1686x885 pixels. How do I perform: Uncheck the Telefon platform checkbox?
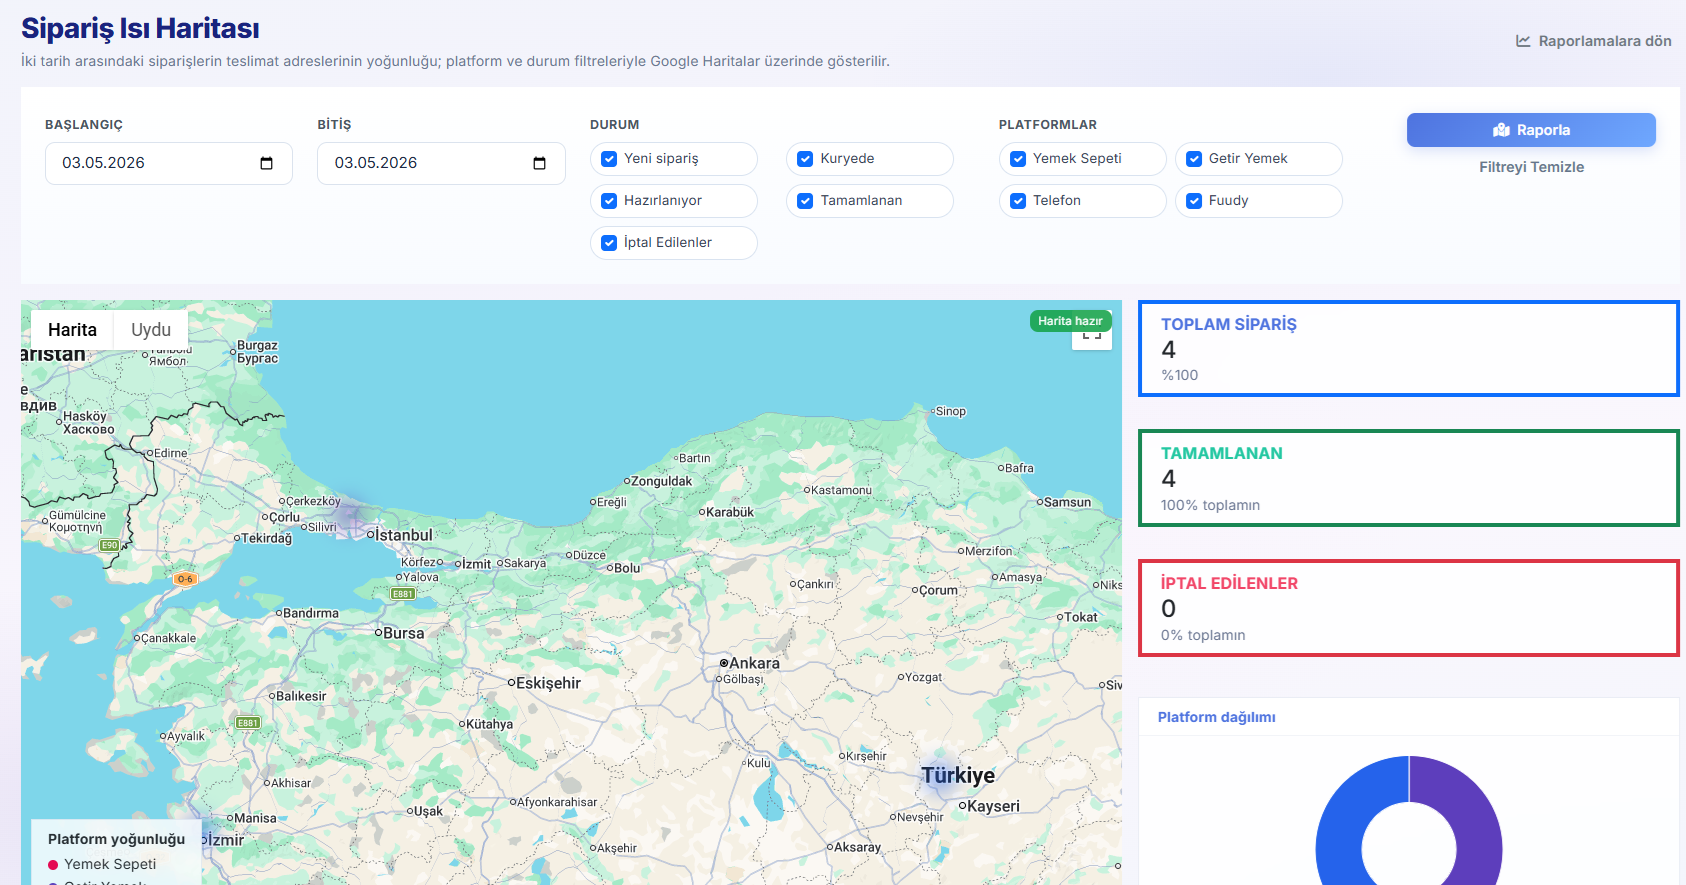[x=1018, y=201]
